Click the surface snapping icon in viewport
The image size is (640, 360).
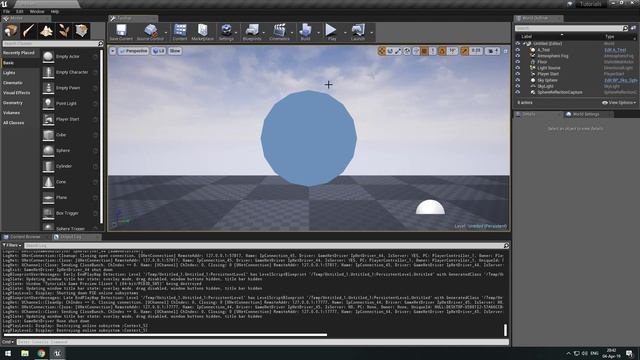416,51
